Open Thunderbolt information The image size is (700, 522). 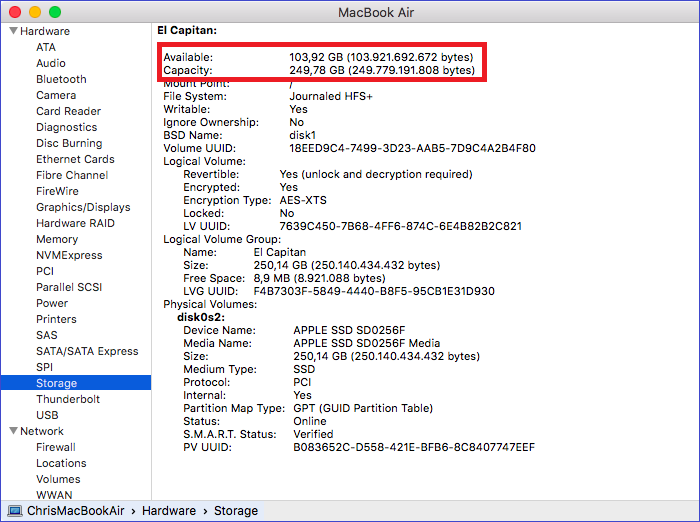pyautogui.click(x=68, y=399)
